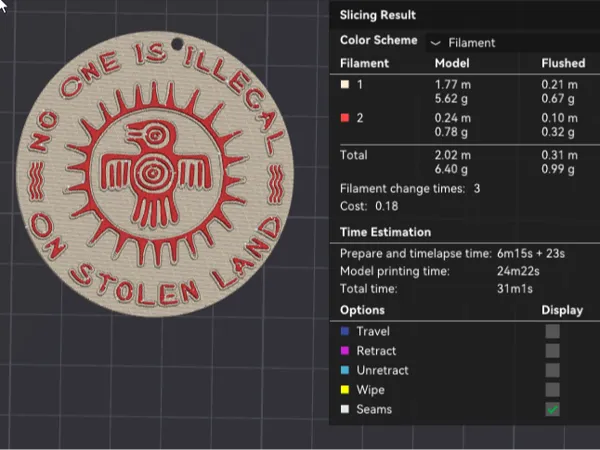
Task: Click the yellow Wipe color swatch
Action: coord(345,390)
